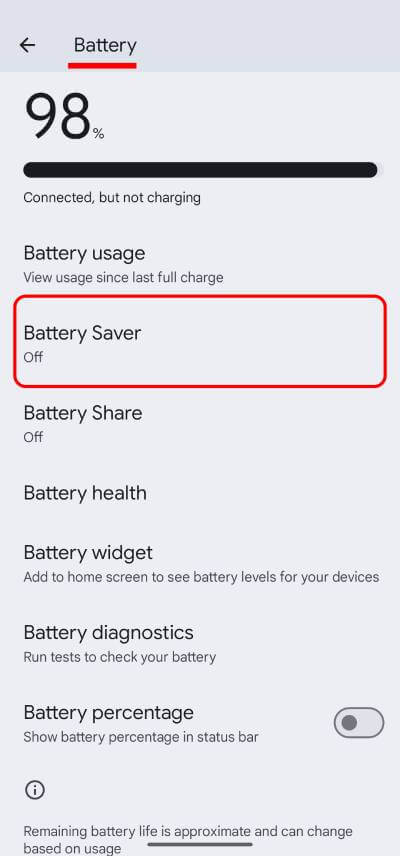Open Battery Share settings

click(x=200, y=424)
